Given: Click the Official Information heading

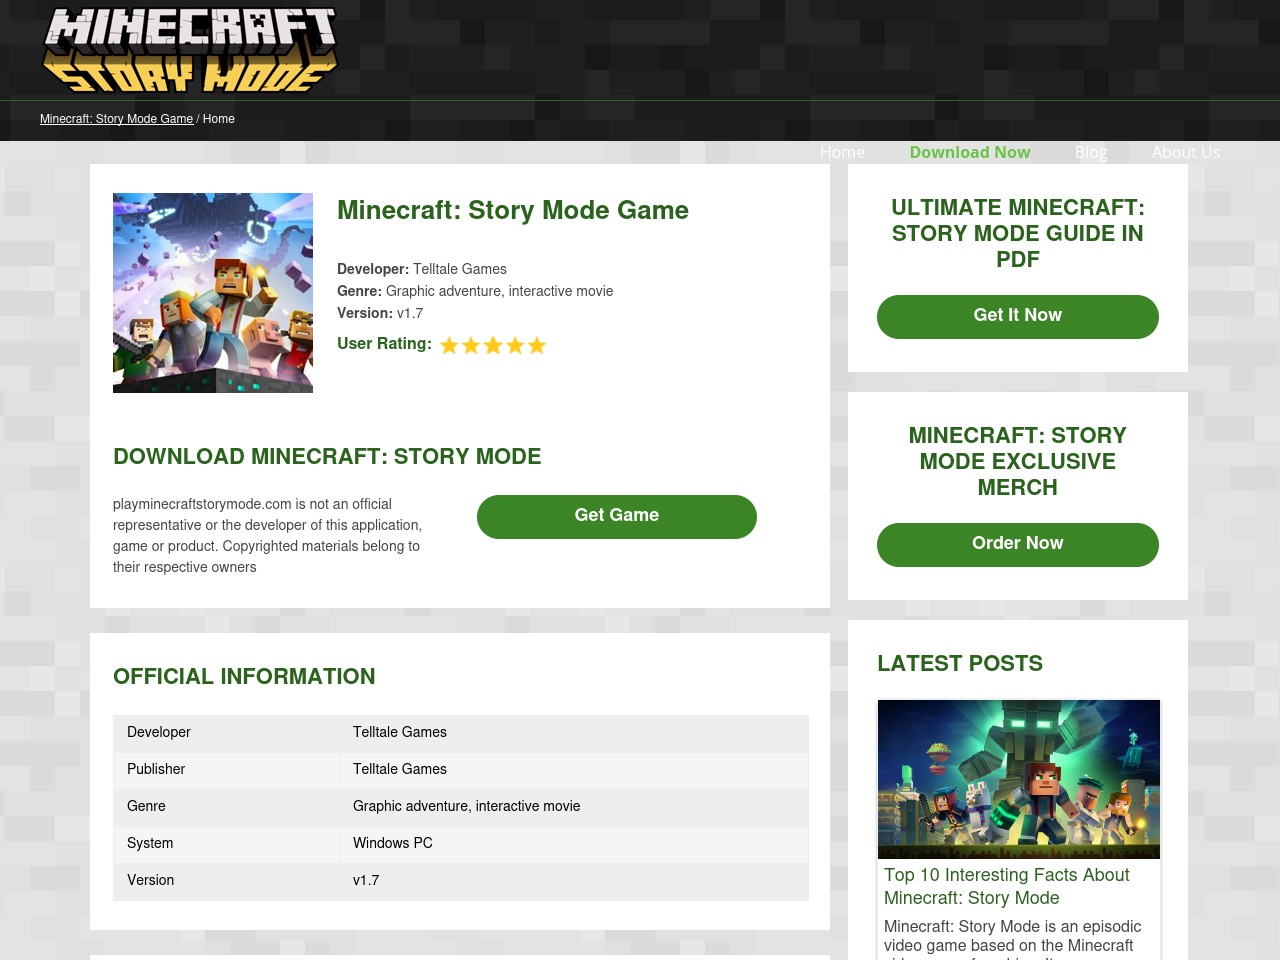Looking at the screenshot, I should (x=244, y=676).
